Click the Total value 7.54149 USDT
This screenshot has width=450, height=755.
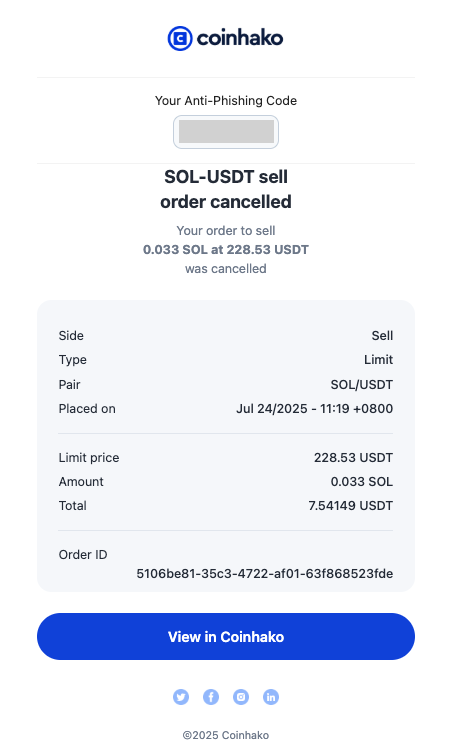pos(351,506)
